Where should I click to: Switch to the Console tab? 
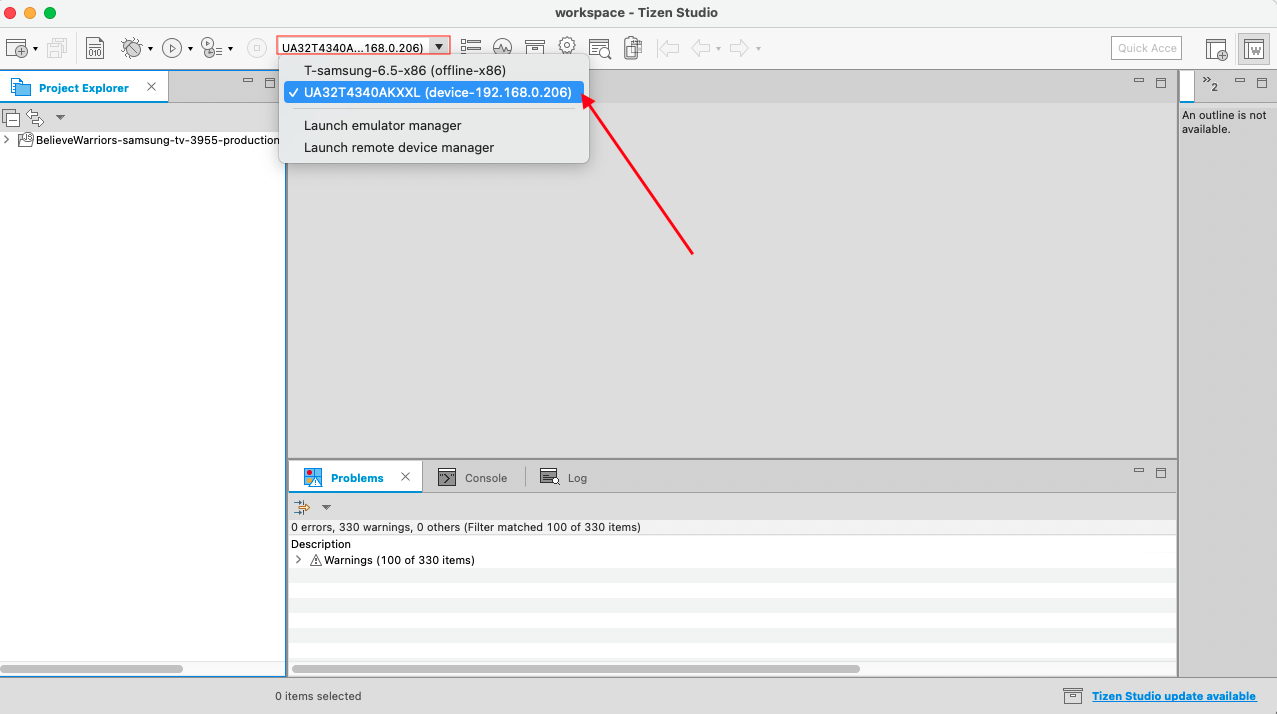pyautogui.click(x=474, y=478)
